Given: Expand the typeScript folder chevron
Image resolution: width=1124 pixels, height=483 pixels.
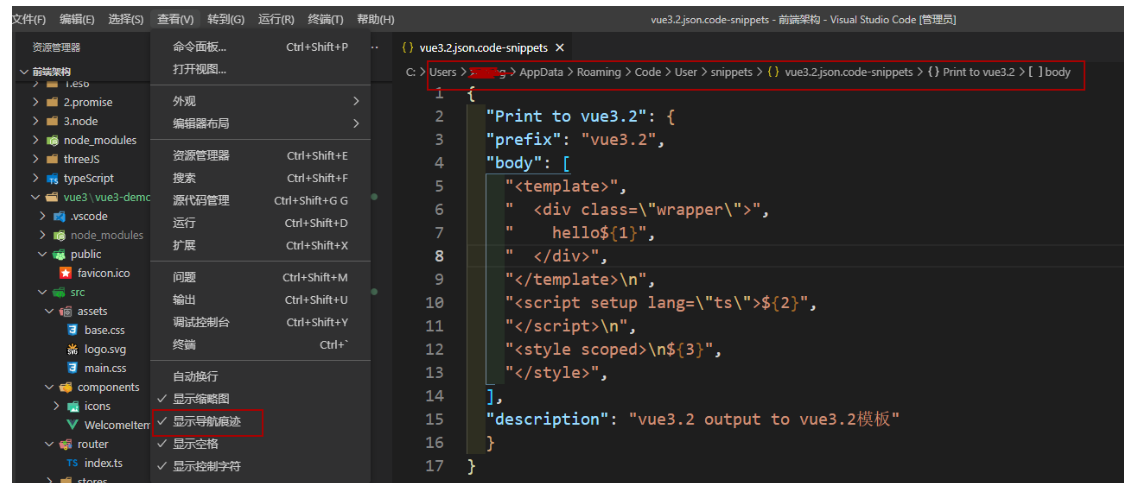Looking at the screenshot, I should 35,178.
